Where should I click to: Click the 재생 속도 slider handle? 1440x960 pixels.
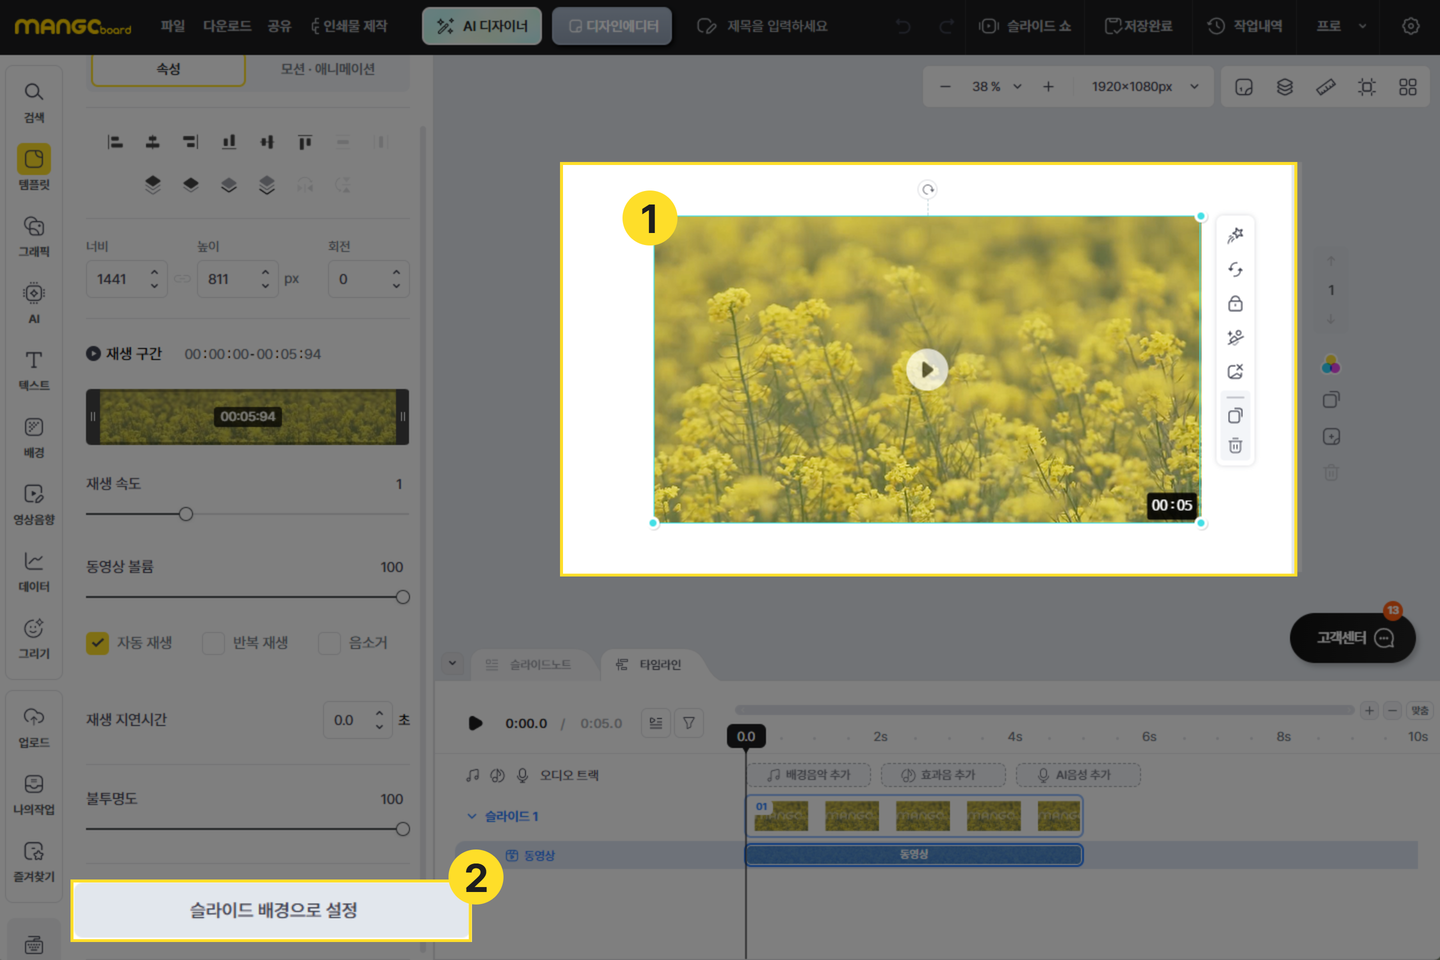186,514
